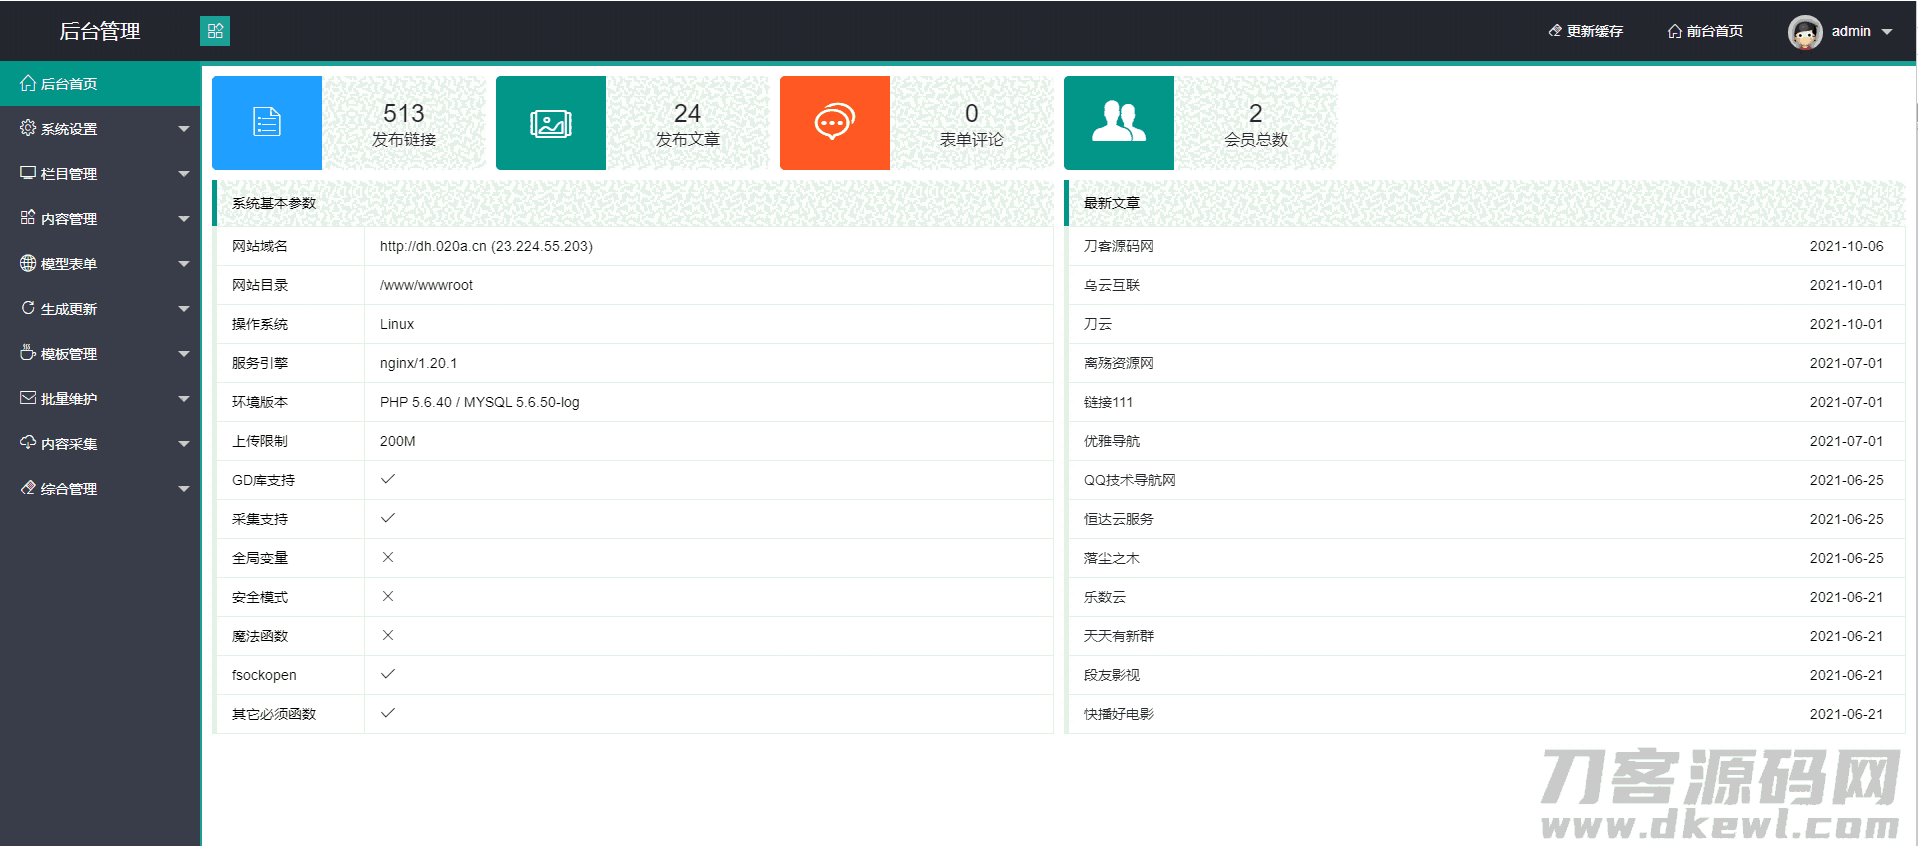Viewport: 1918px width, 846px height.
Task: Click the 内容采集 cloud icon
Action: coord(28,443)
